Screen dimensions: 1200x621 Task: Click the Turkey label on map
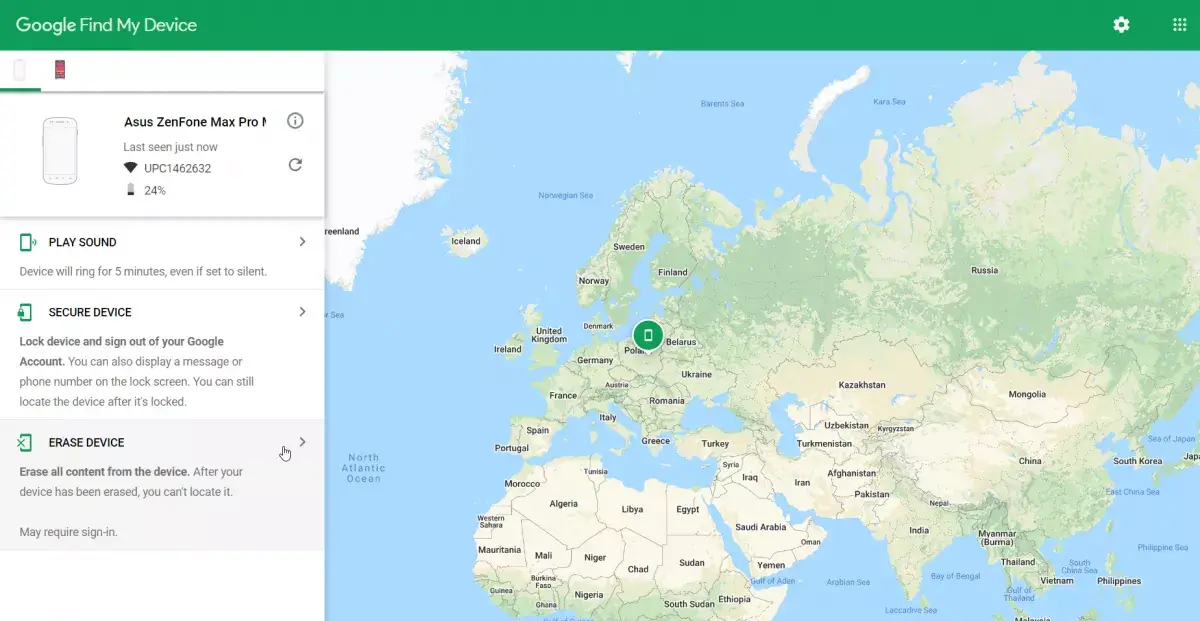(x=715, y=444)
